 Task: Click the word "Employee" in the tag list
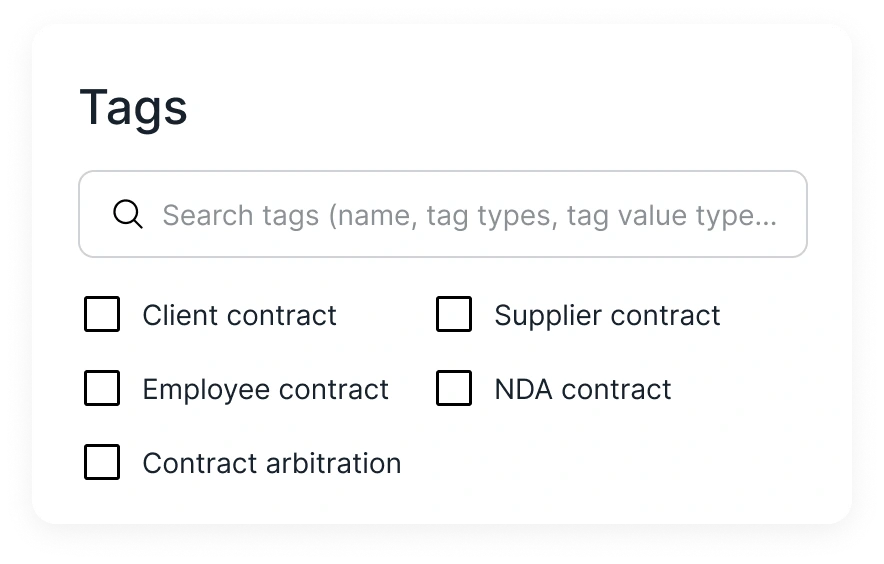[x=206, y=389]
